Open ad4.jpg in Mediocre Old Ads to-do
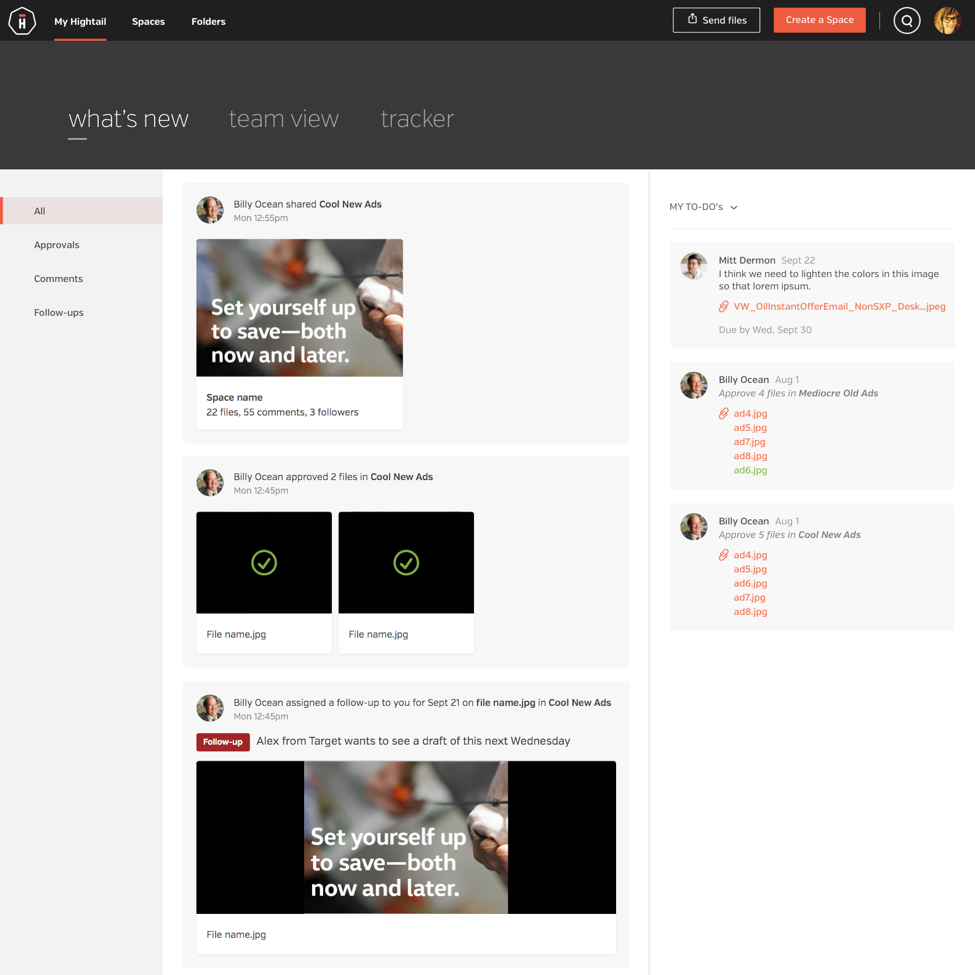Image resolution: width=975 pixels, height=975 pixels. 750,414
